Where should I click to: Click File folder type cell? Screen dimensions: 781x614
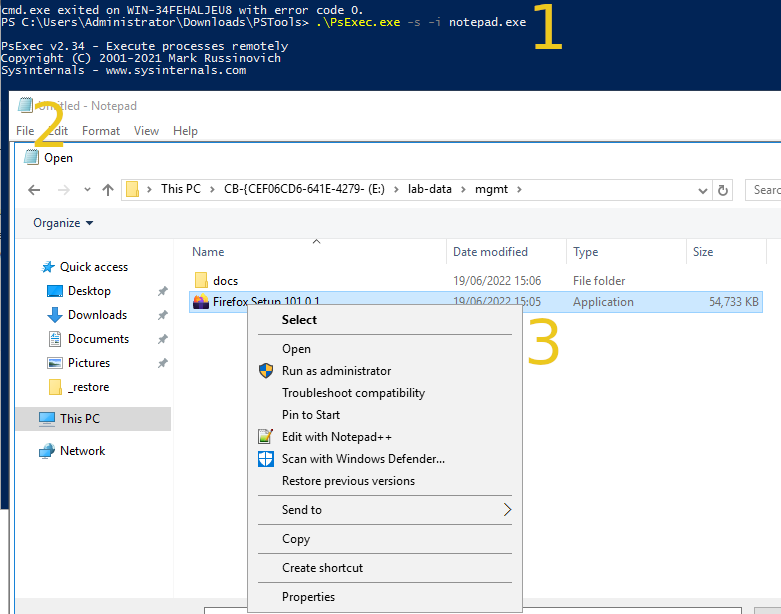(599, 281)
